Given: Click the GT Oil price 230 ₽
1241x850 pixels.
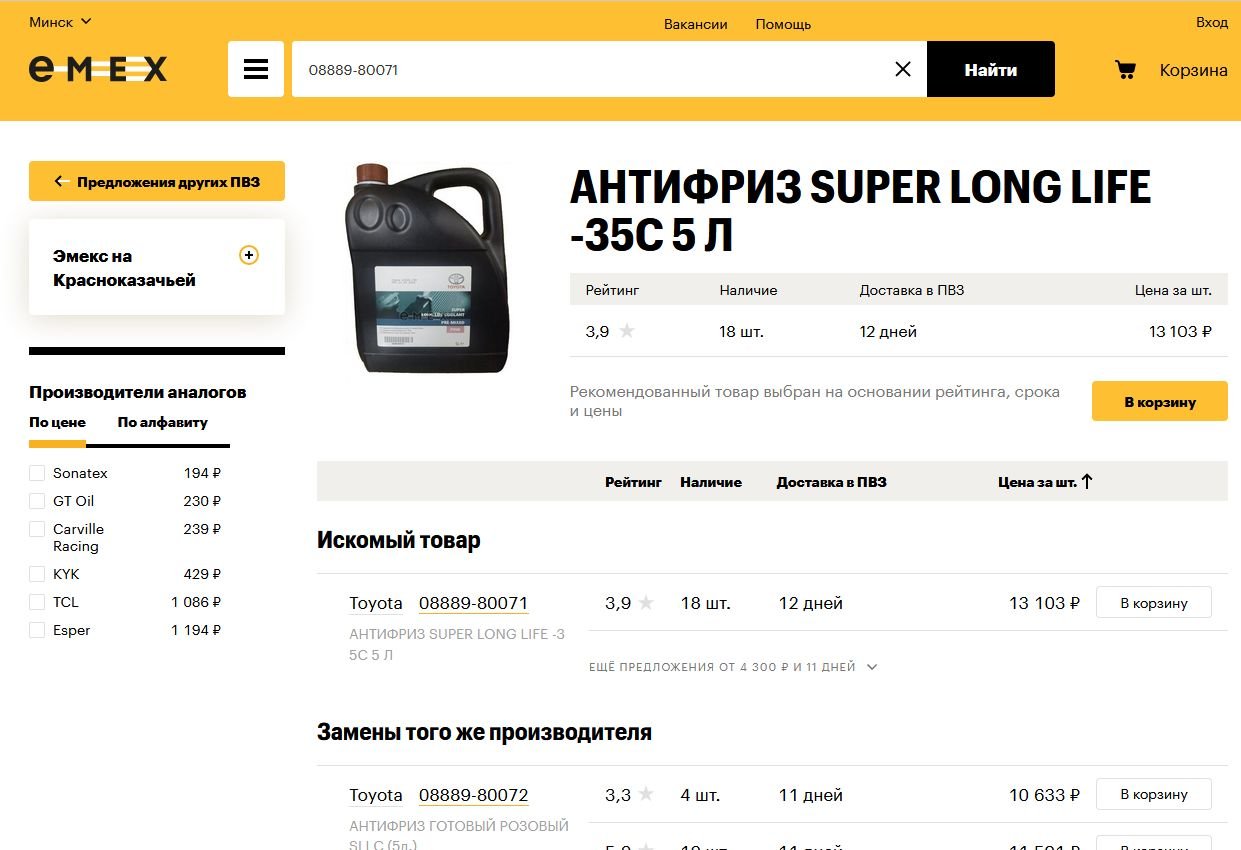Looking at the screenshot, I should [x=202, y=501].
